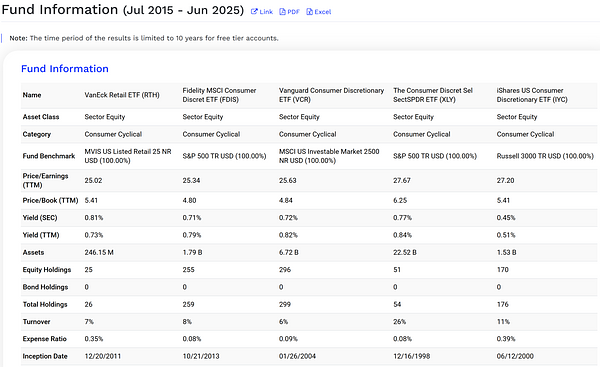Click the Excel file icon
Viewport: 600px width, 367px height.
(309, 12)
